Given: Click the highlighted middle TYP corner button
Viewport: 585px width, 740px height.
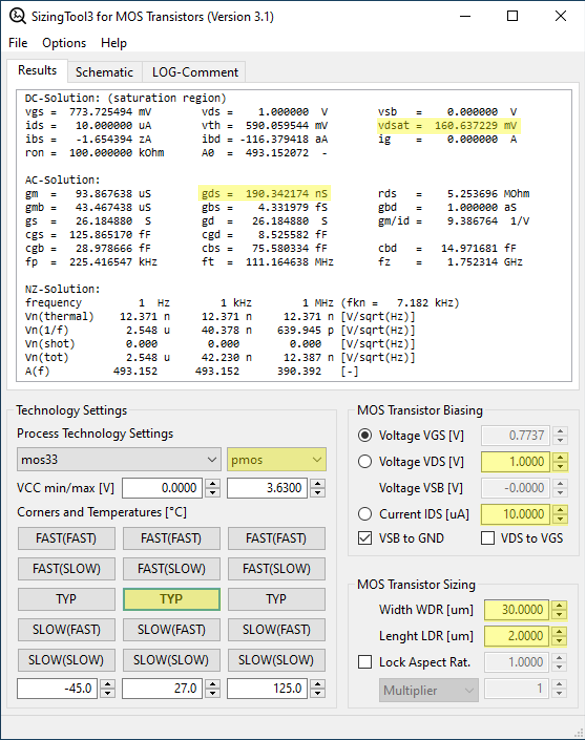Looking at the screenshot, I should pyautogui.click(x=171, y=599).
